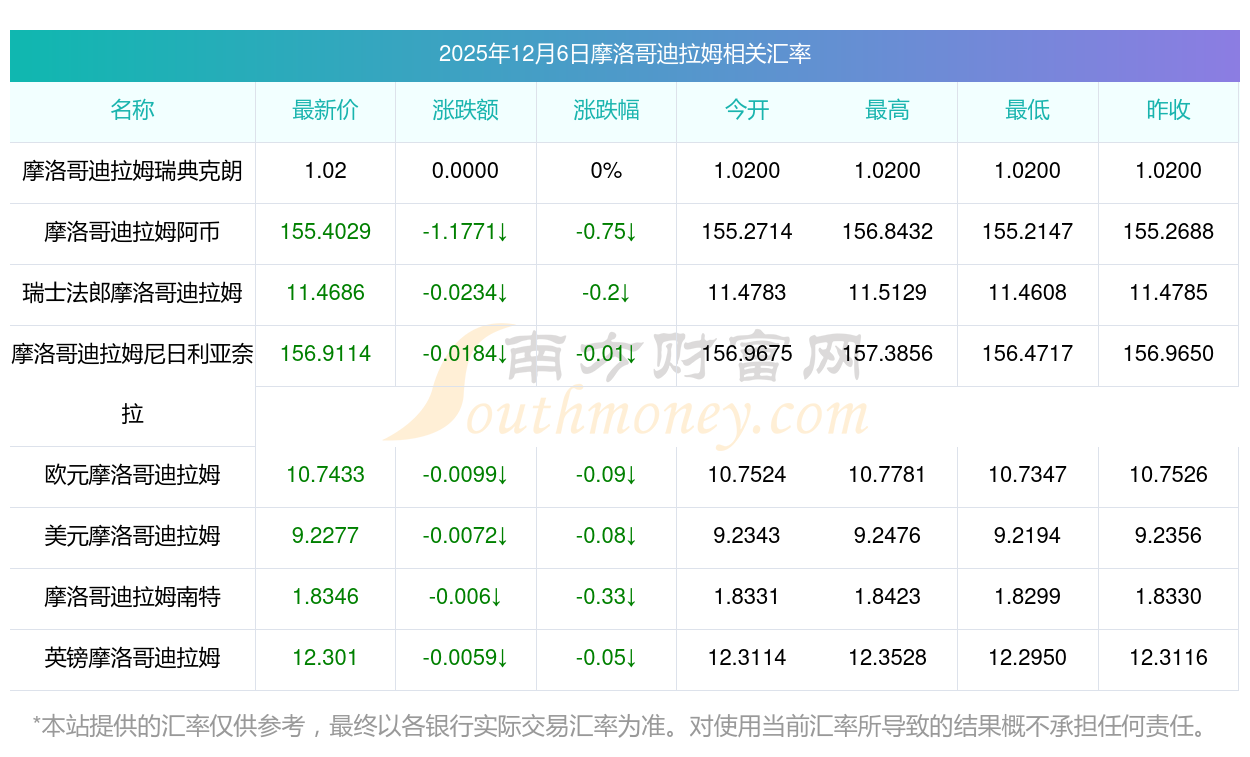The width and height of the screenshot is (1250, 757).
Task: Click the latest price 1.8346
Action: pos(326,597)
